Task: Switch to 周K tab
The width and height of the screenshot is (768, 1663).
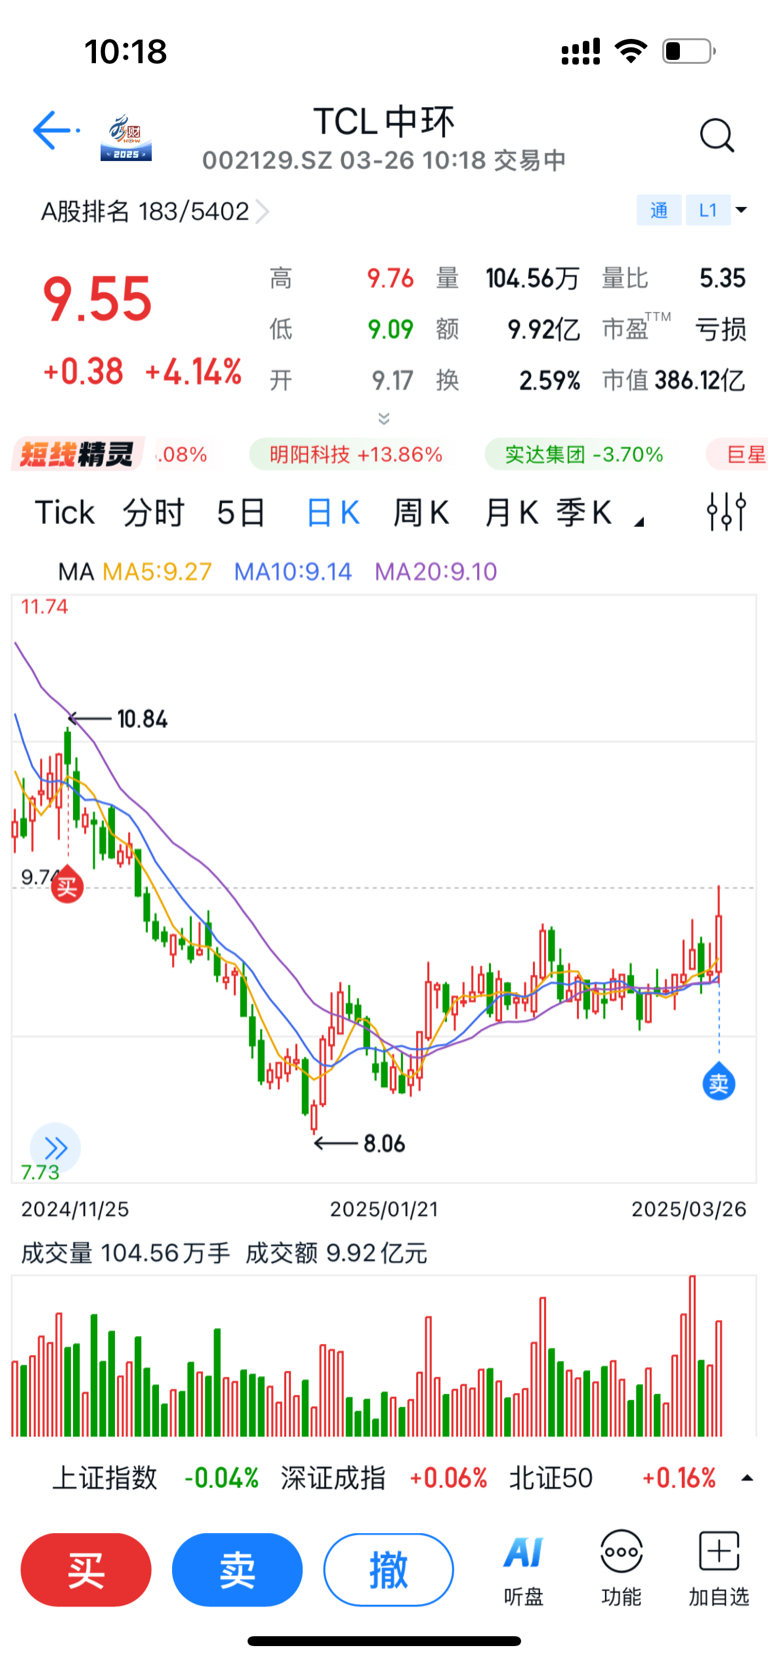Action: [421, 513]
